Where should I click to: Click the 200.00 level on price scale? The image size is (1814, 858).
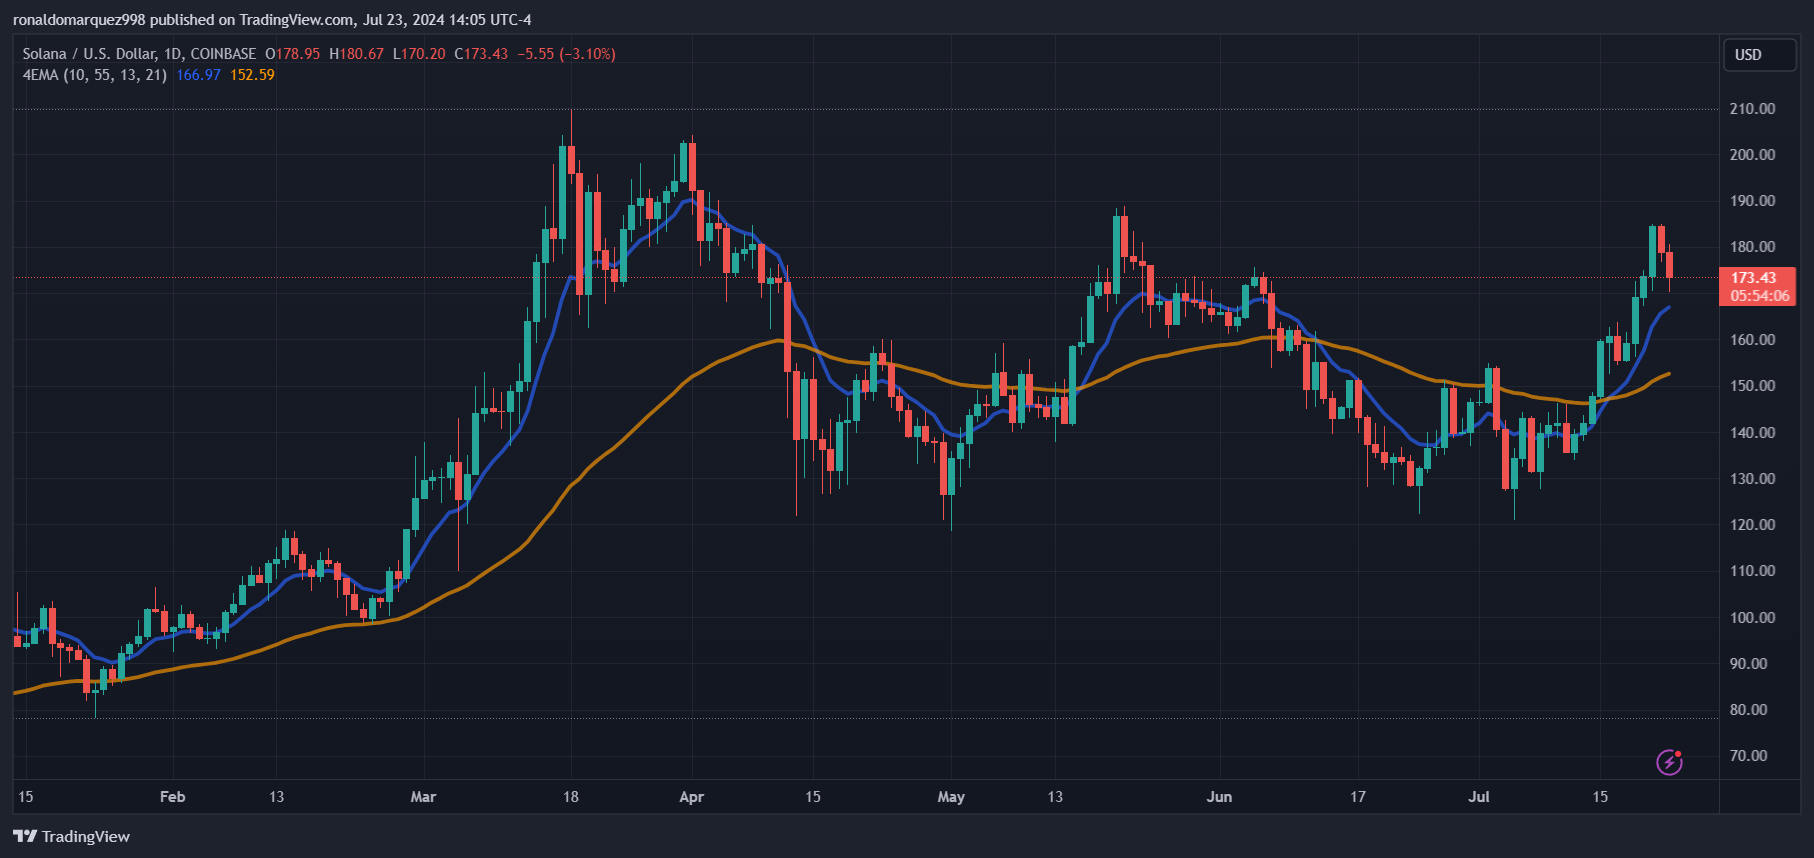(1752, 155)
